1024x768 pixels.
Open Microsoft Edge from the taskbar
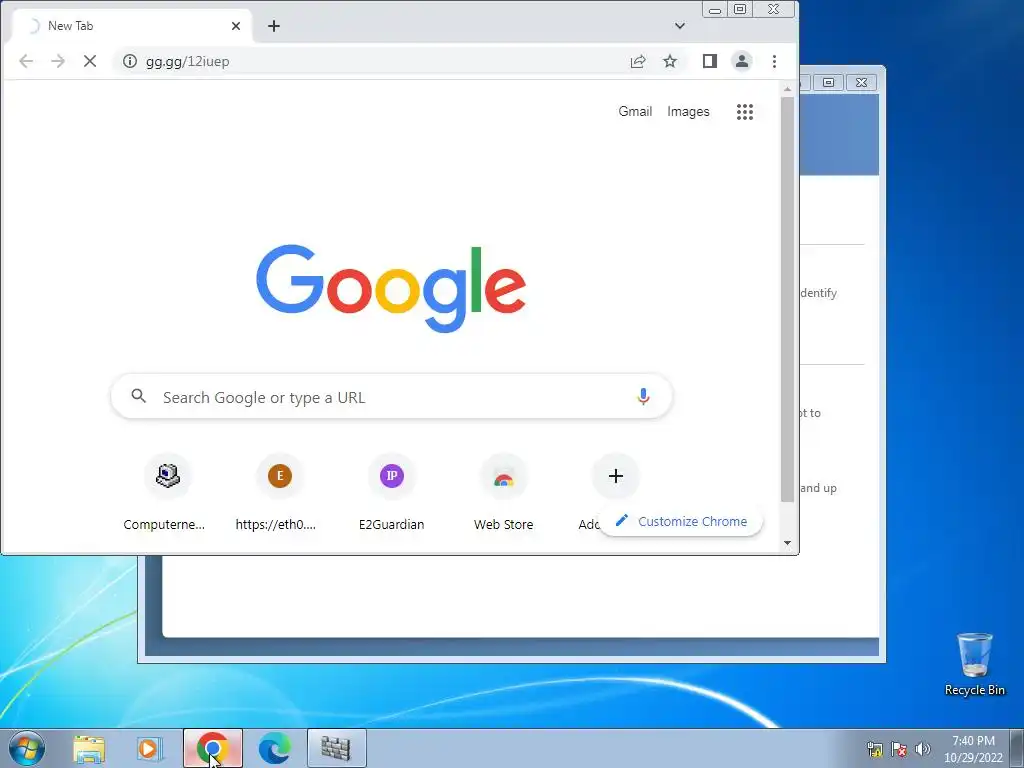(x=275, y=748)
